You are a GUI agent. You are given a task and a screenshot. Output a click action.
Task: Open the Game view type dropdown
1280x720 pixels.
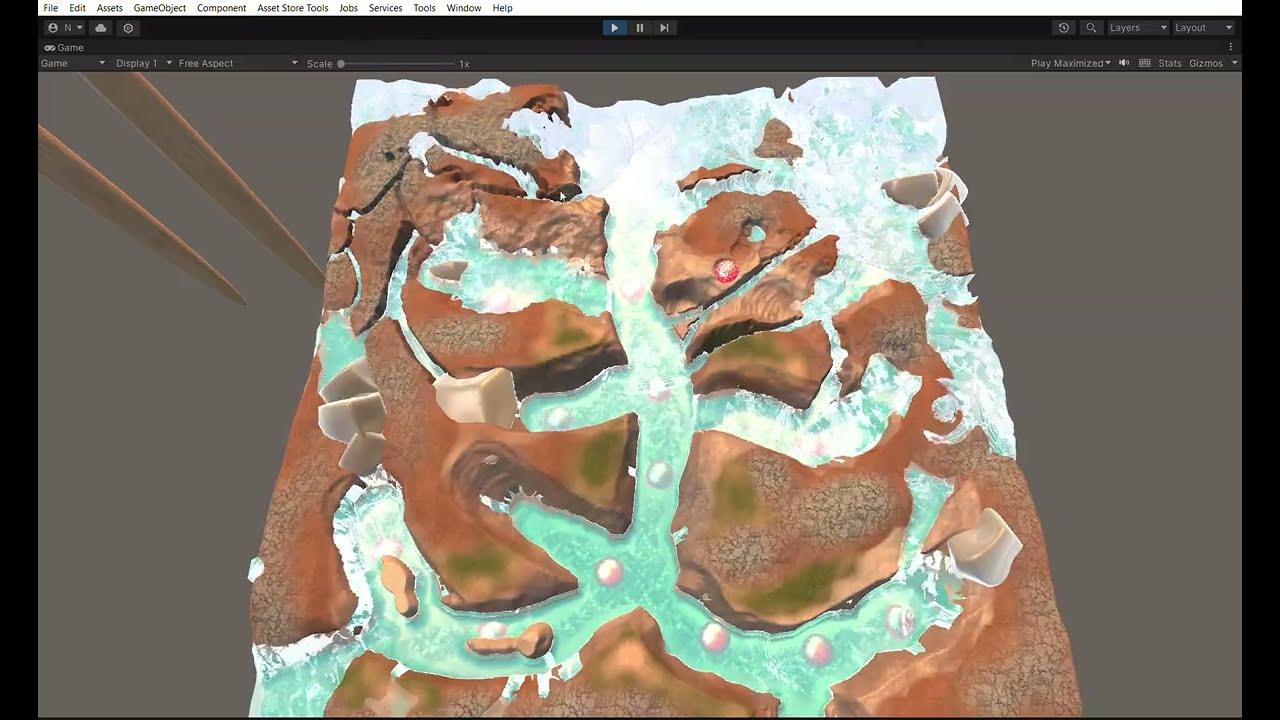pos(73,63)
